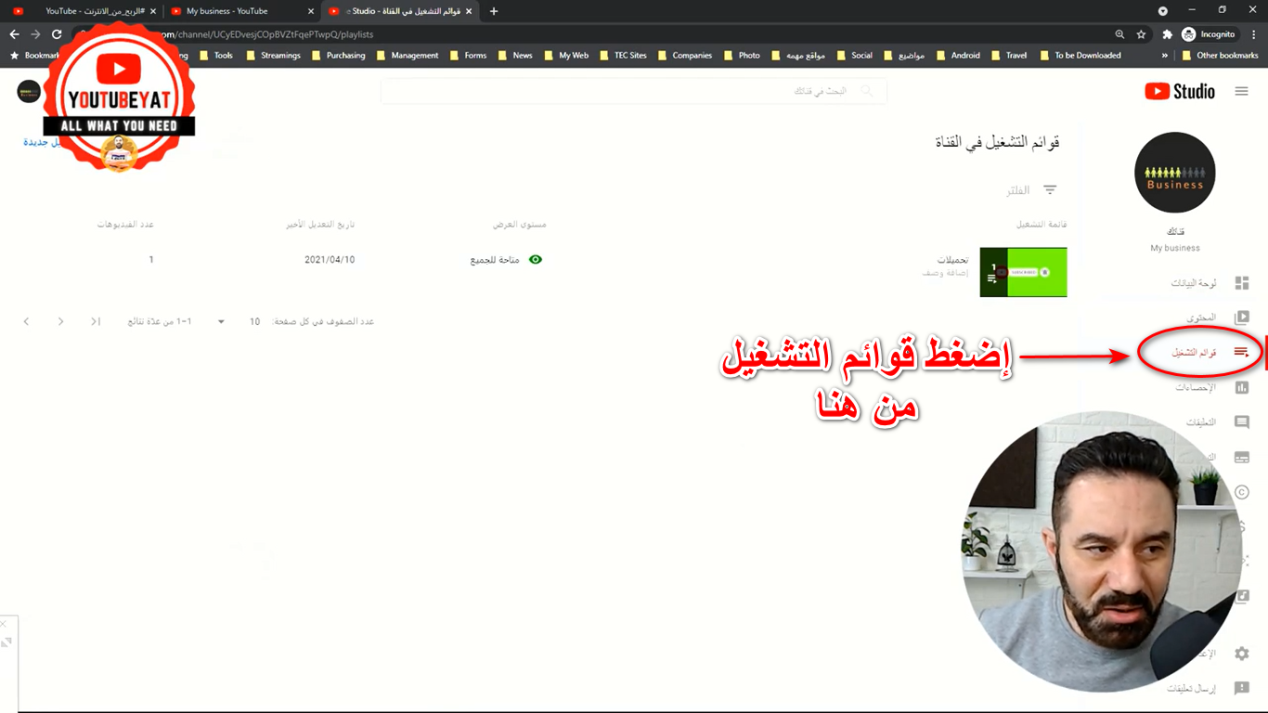
Task: Expand the rows per page dropdown
Action: pos(221,322)
